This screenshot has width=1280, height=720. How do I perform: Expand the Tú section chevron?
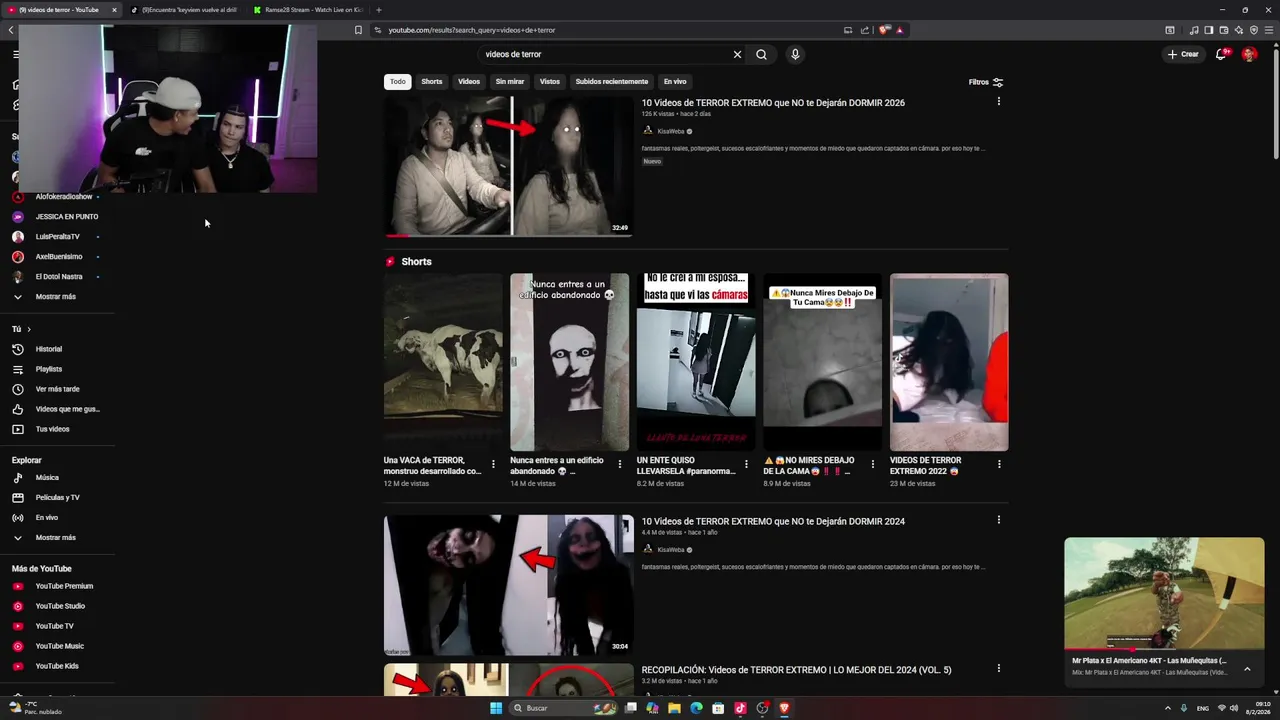click(x=29, y=329)
